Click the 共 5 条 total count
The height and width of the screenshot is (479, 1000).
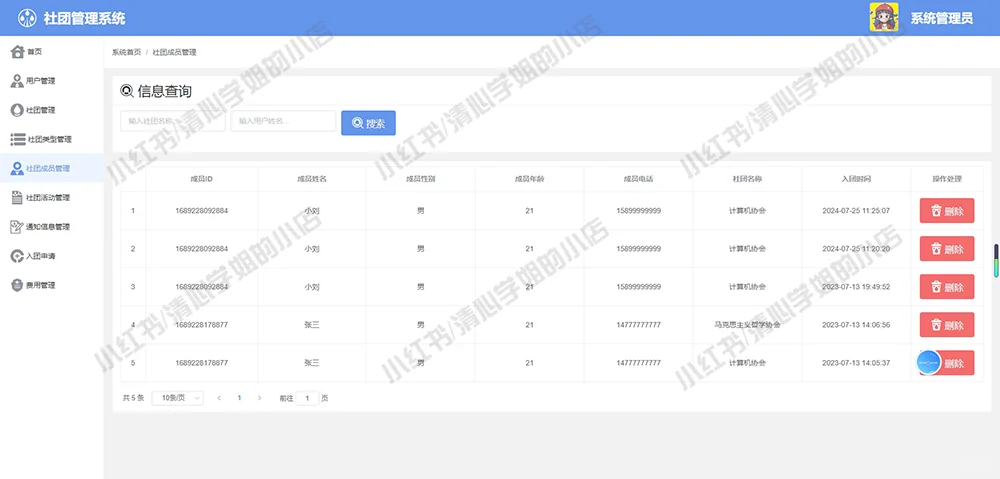point(133,398)
